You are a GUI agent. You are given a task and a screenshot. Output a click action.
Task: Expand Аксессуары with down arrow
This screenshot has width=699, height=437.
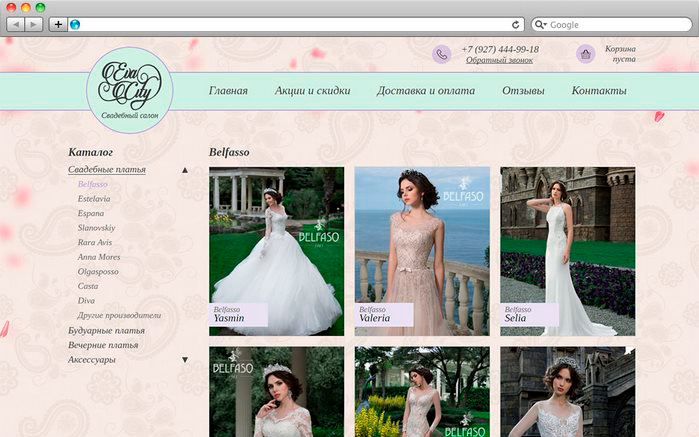185,360
